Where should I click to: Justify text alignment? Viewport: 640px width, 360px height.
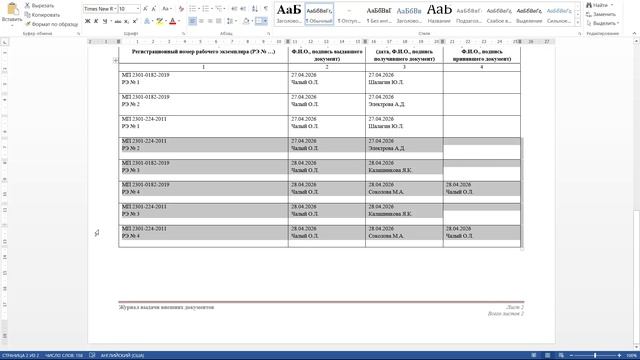[x=219, y=21]
